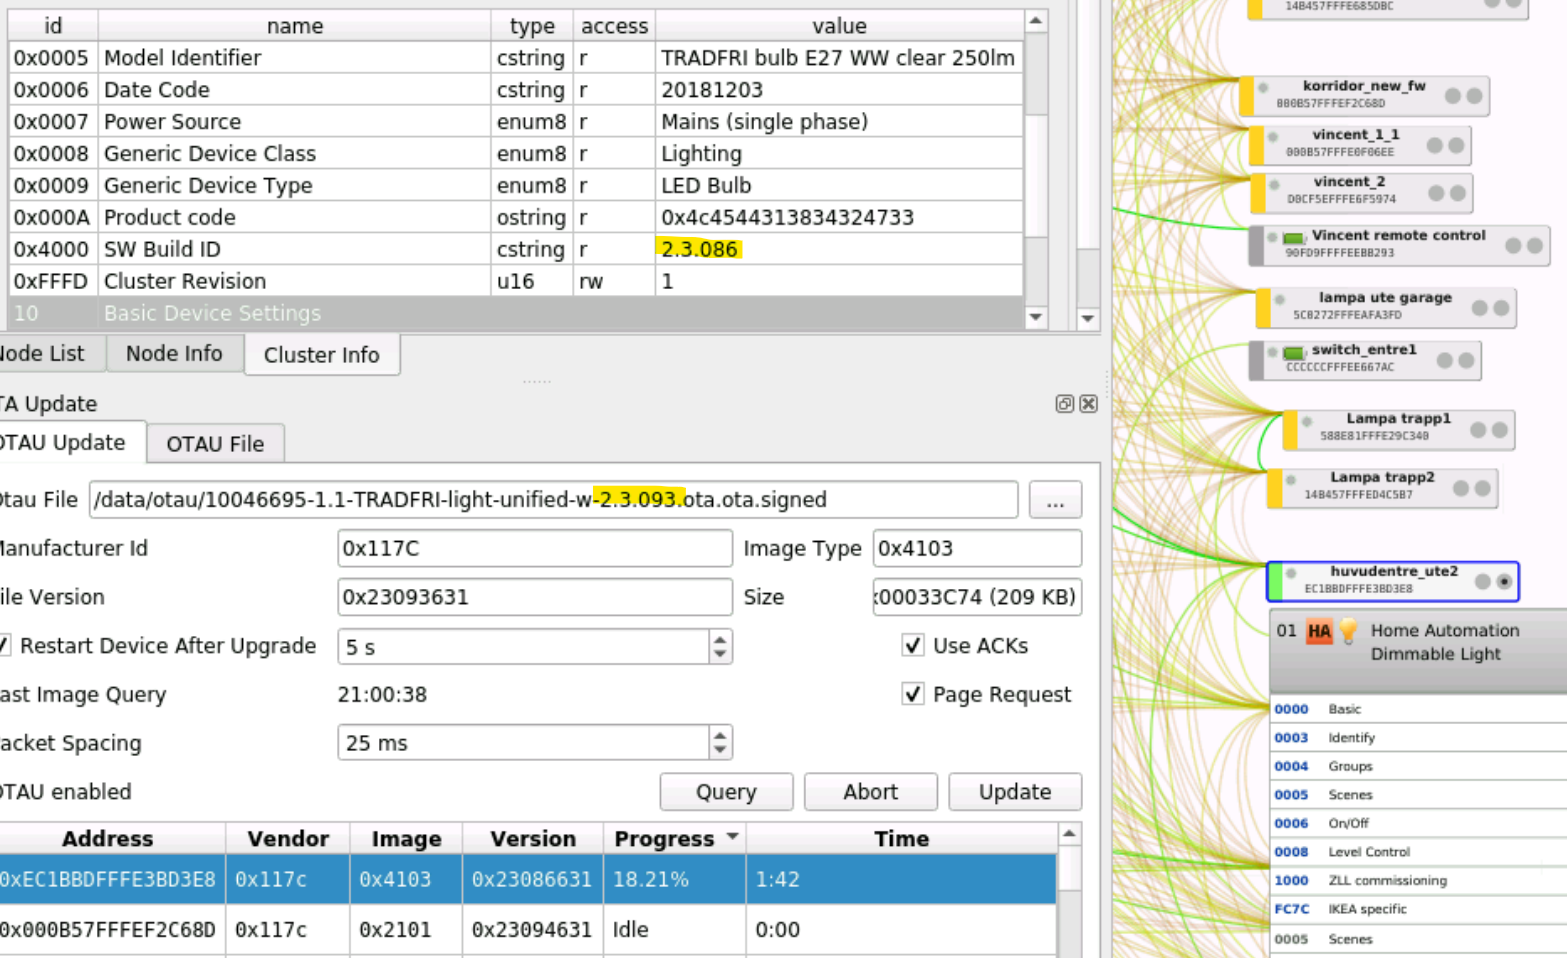Viewport: 1567px width, 958px height.
Task: Click the float panel icon on OTA Update titlebar
Action: 1064,404
